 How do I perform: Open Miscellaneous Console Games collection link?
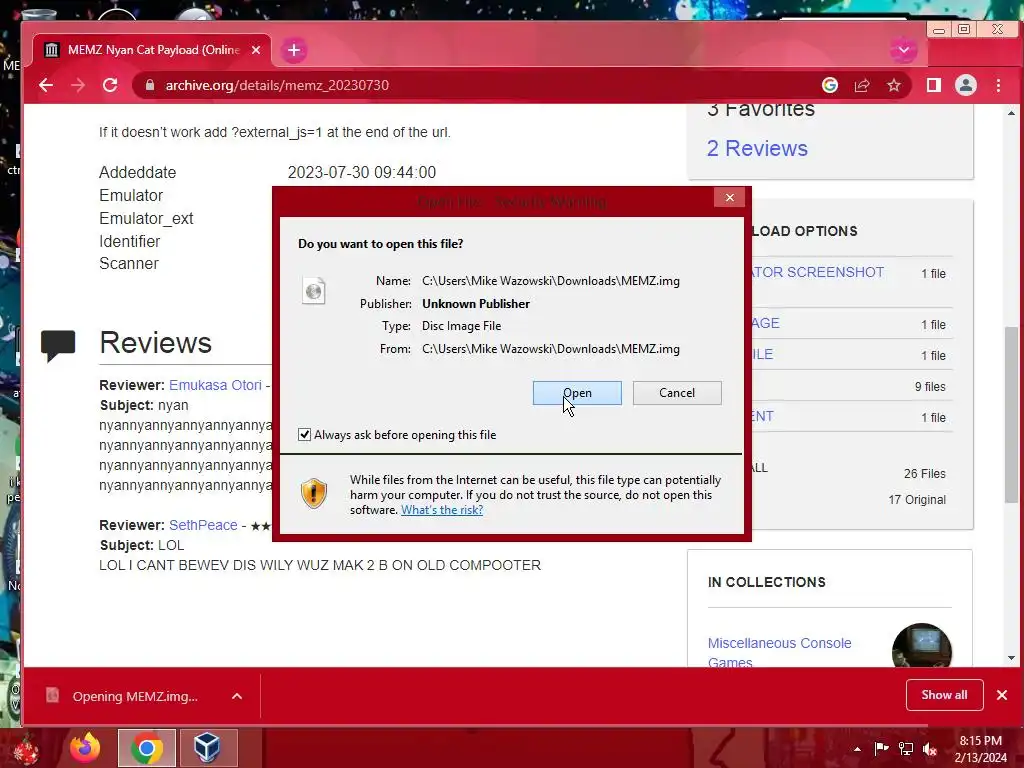[779, 652]
